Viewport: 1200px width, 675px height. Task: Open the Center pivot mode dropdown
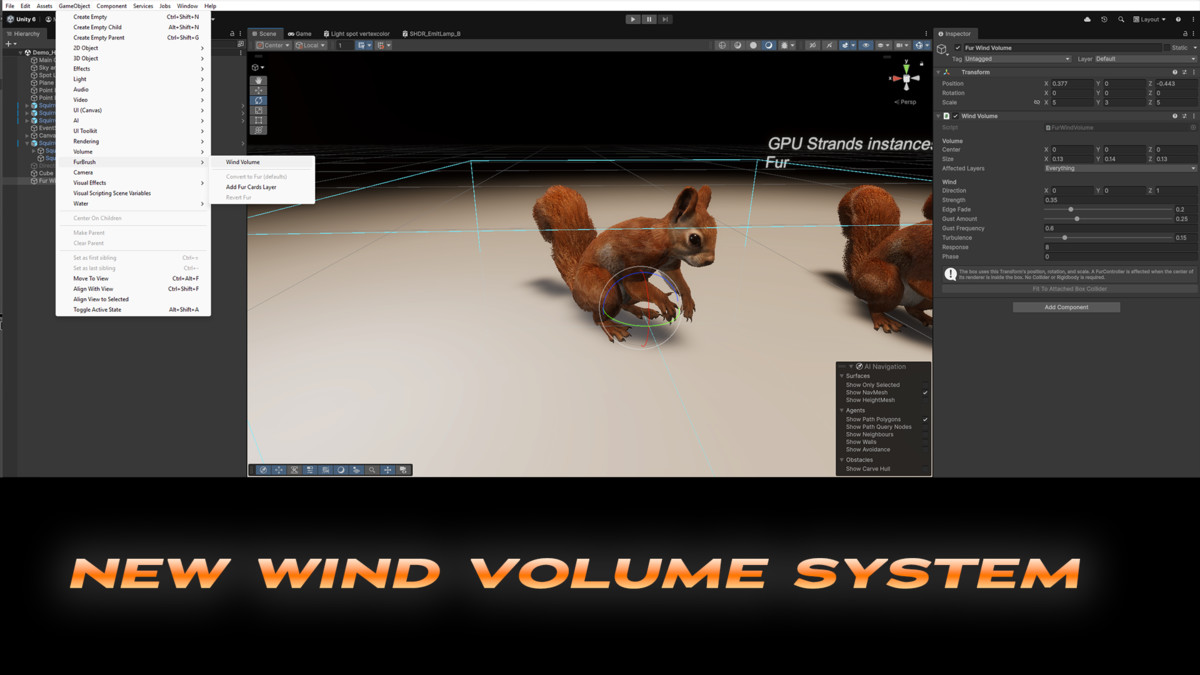[272, 45]
